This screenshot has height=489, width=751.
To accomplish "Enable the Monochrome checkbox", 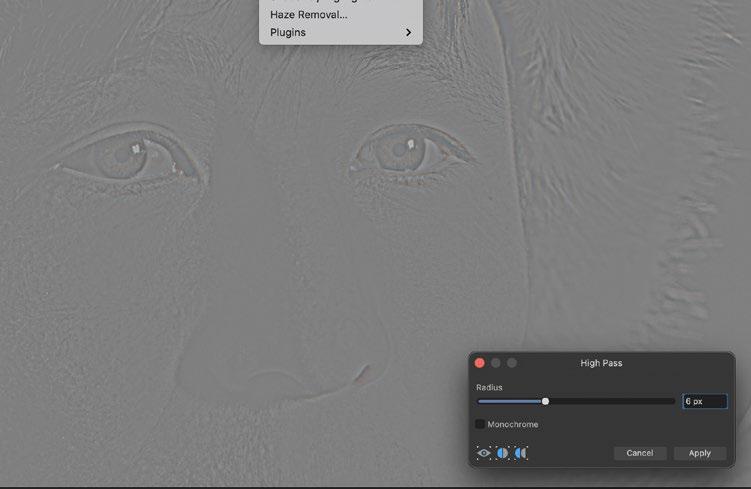I will 480,425.
